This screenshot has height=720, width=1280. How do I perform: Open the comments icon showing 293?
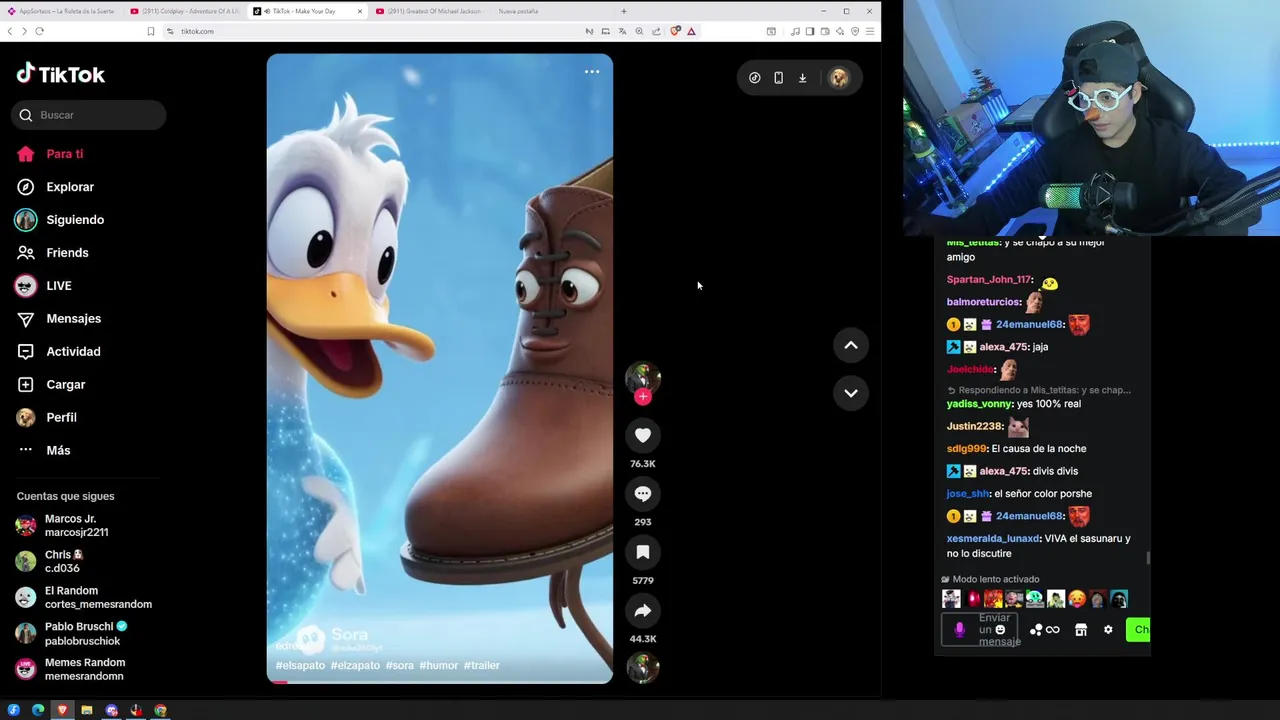643,494
